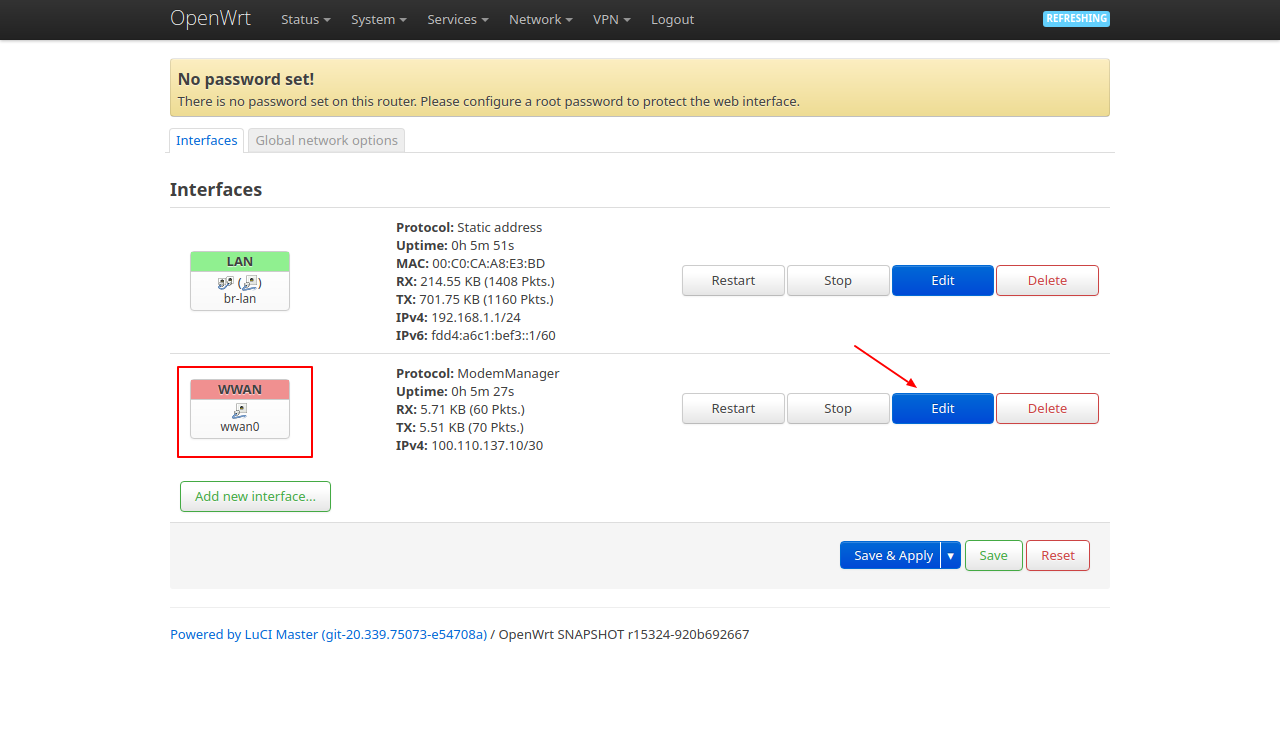Switch to Global network options tab
This screenshot has height=747, width=1280.
click(327, 140)
